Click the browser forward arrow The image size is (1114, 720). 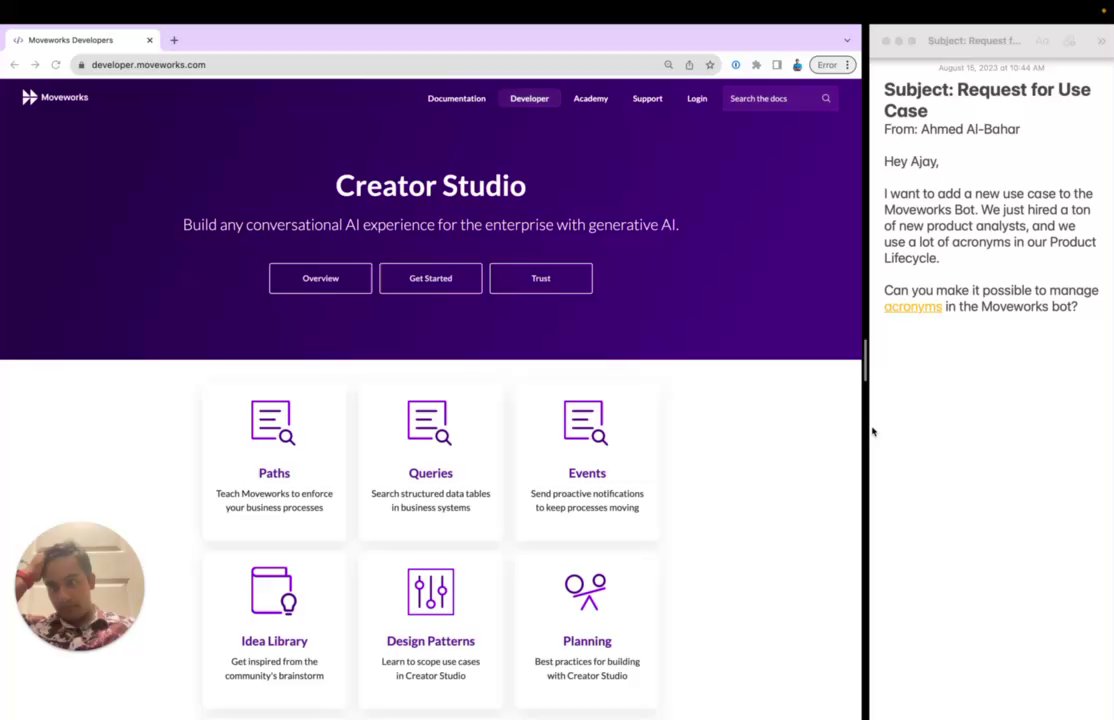point(35,65)
